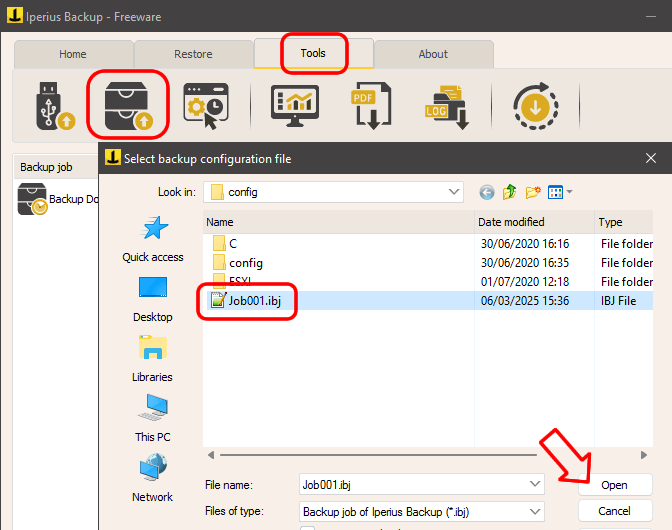
Task: Expand the Look in folder dropdown
Action: (x=454, y=192)
